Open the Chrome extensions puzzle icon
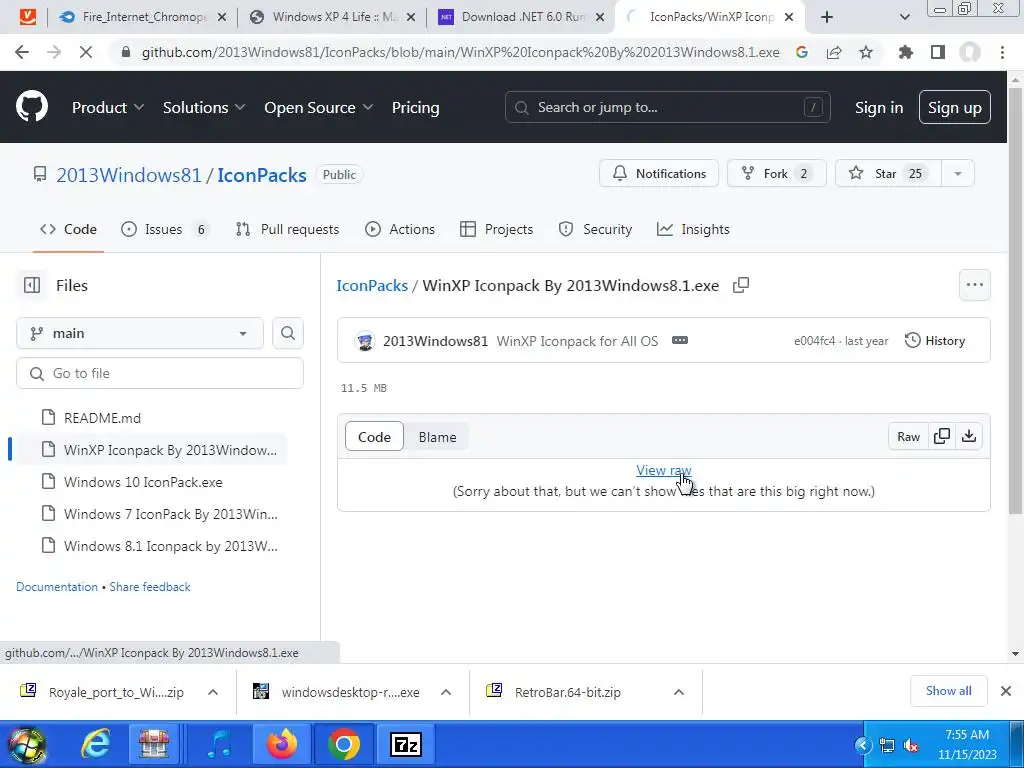The width and height of the screenshot is (1024, 768). pyautogui.click(x=906, y=52)
